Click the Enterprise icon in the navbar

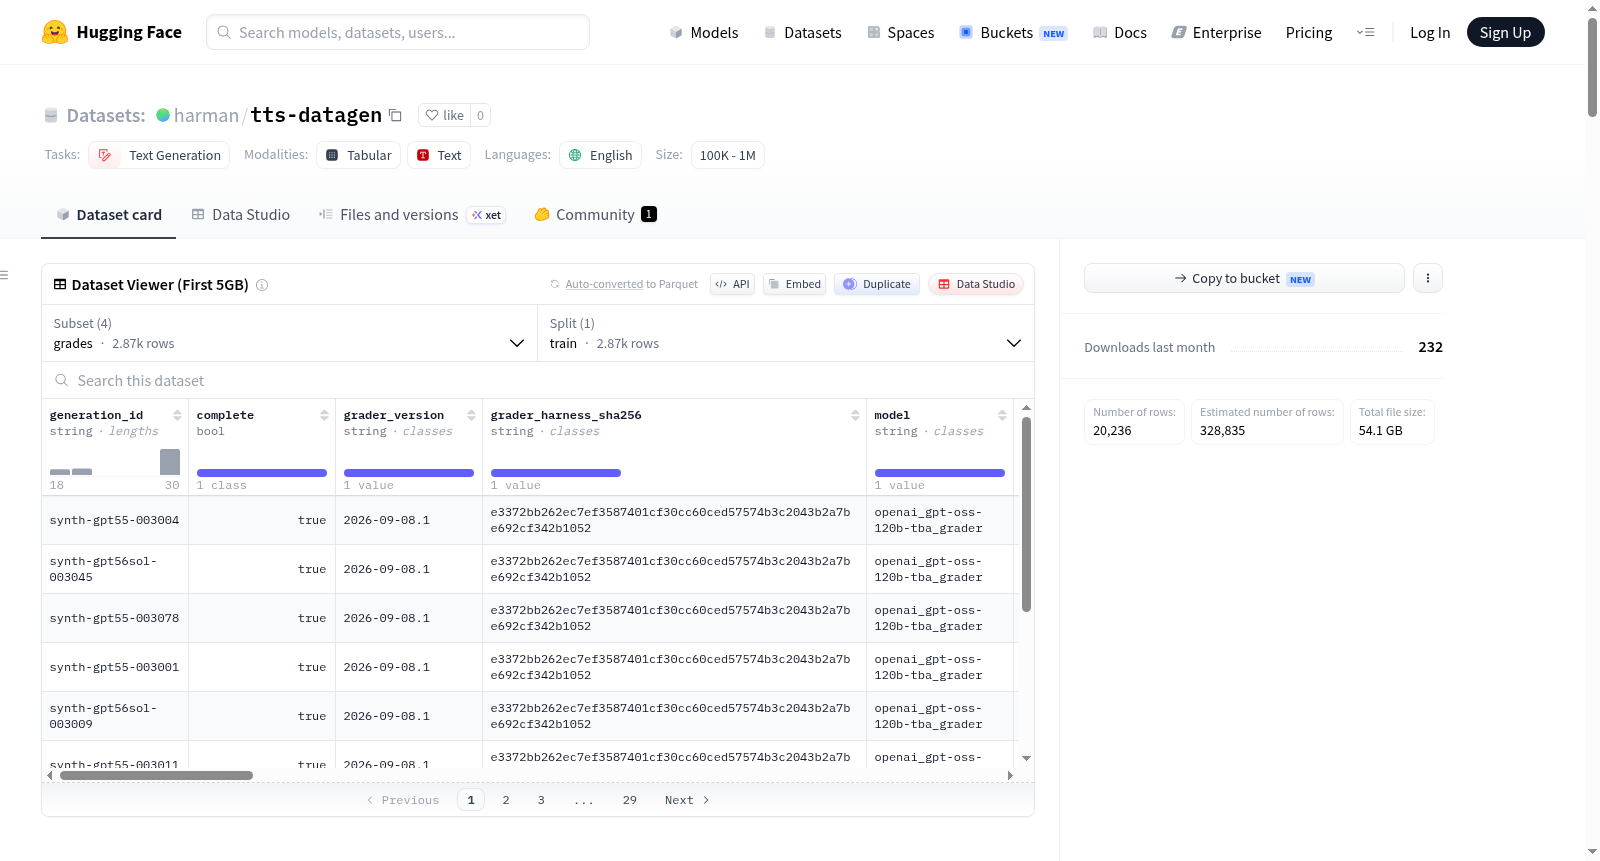[1179, 33]
